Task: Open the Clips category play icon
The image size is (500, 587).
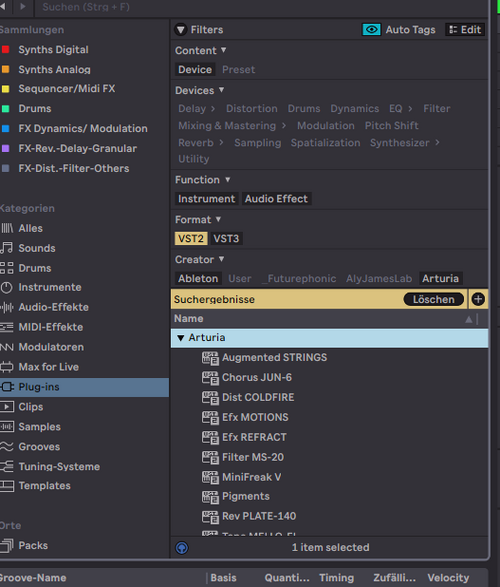Action: click(x=7, y=407)
